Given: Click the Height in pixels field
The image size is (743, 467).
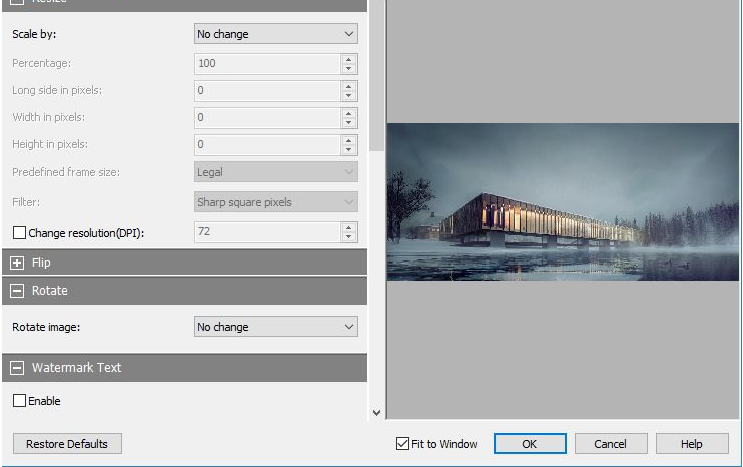Looking at the screenshot, I should 267,144.
